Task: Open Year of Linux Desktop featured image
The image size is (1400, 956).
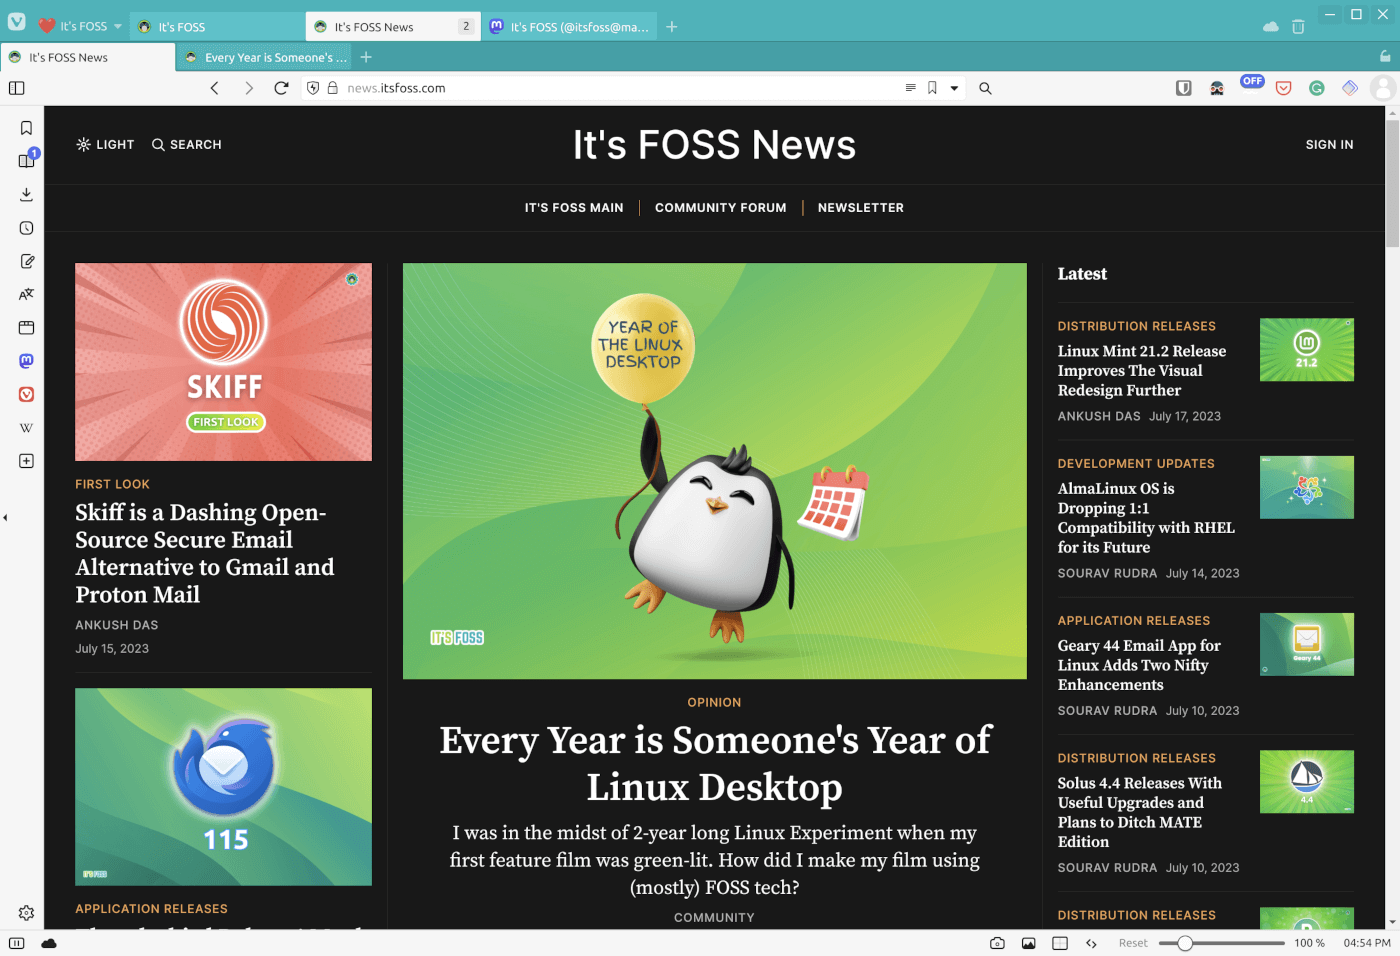Action: coord(714,471)
